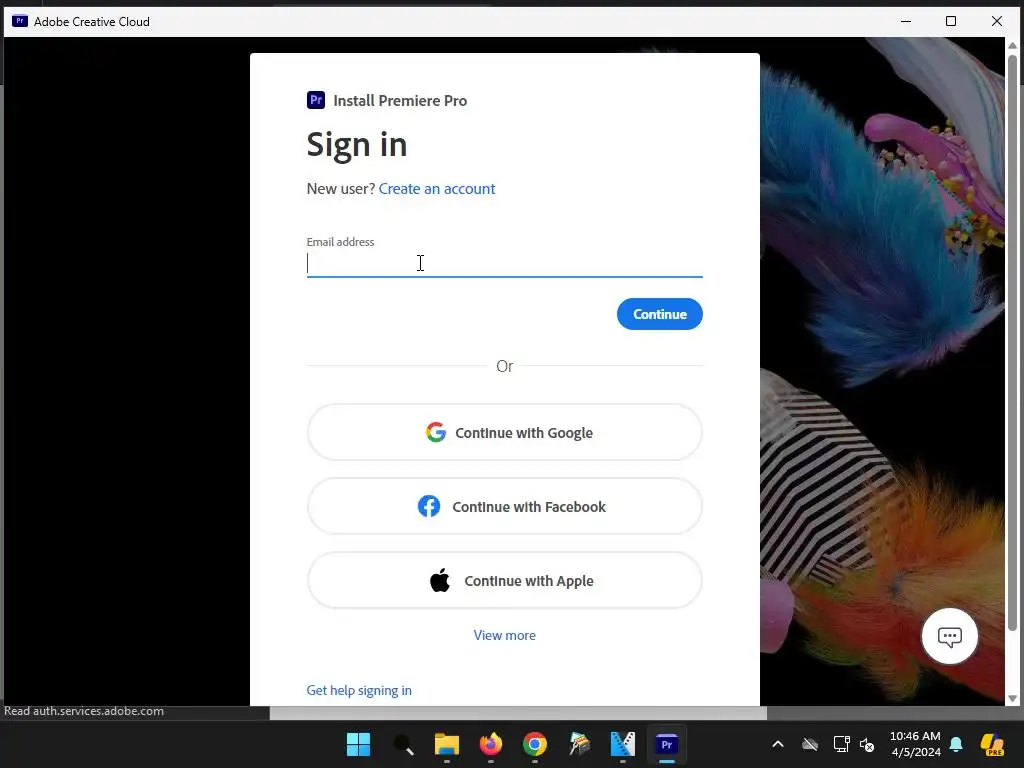Click the Sign in heading
The image size is (1024, 768).
click(357, 144)
